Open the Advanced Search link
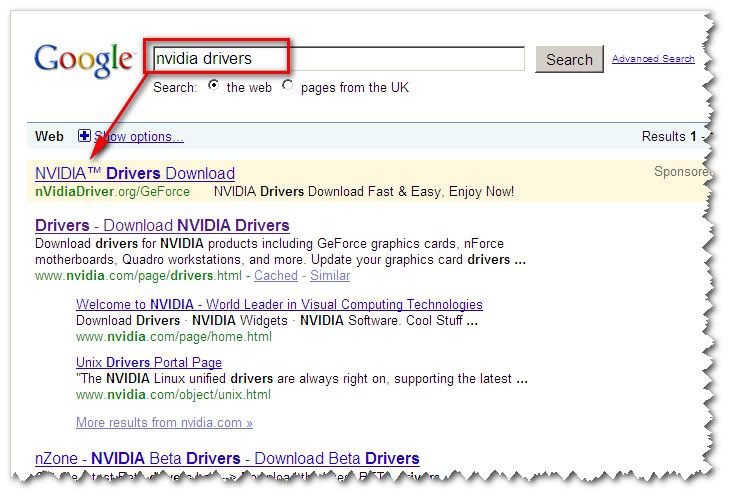 [653, 59]
